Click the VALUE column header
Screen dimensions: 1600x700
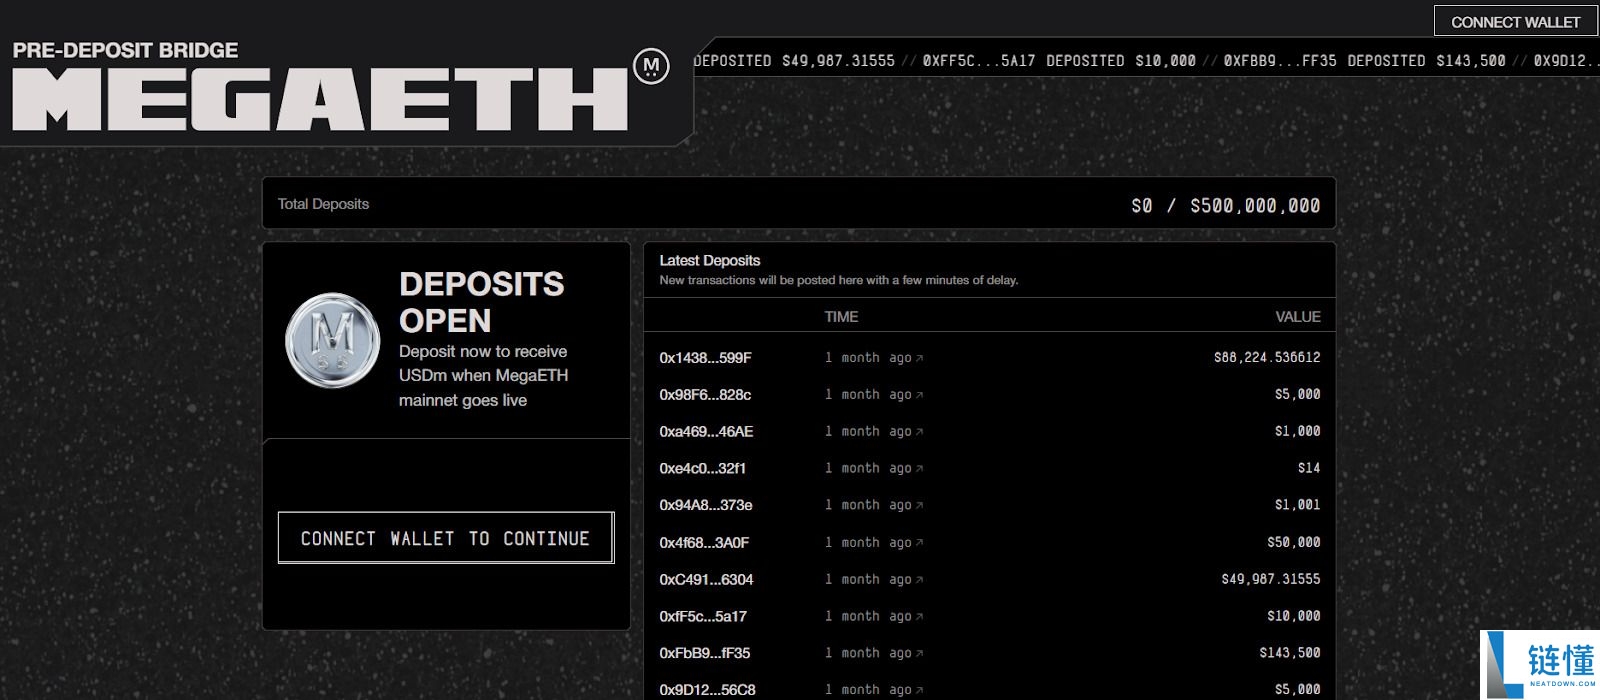1298,317
